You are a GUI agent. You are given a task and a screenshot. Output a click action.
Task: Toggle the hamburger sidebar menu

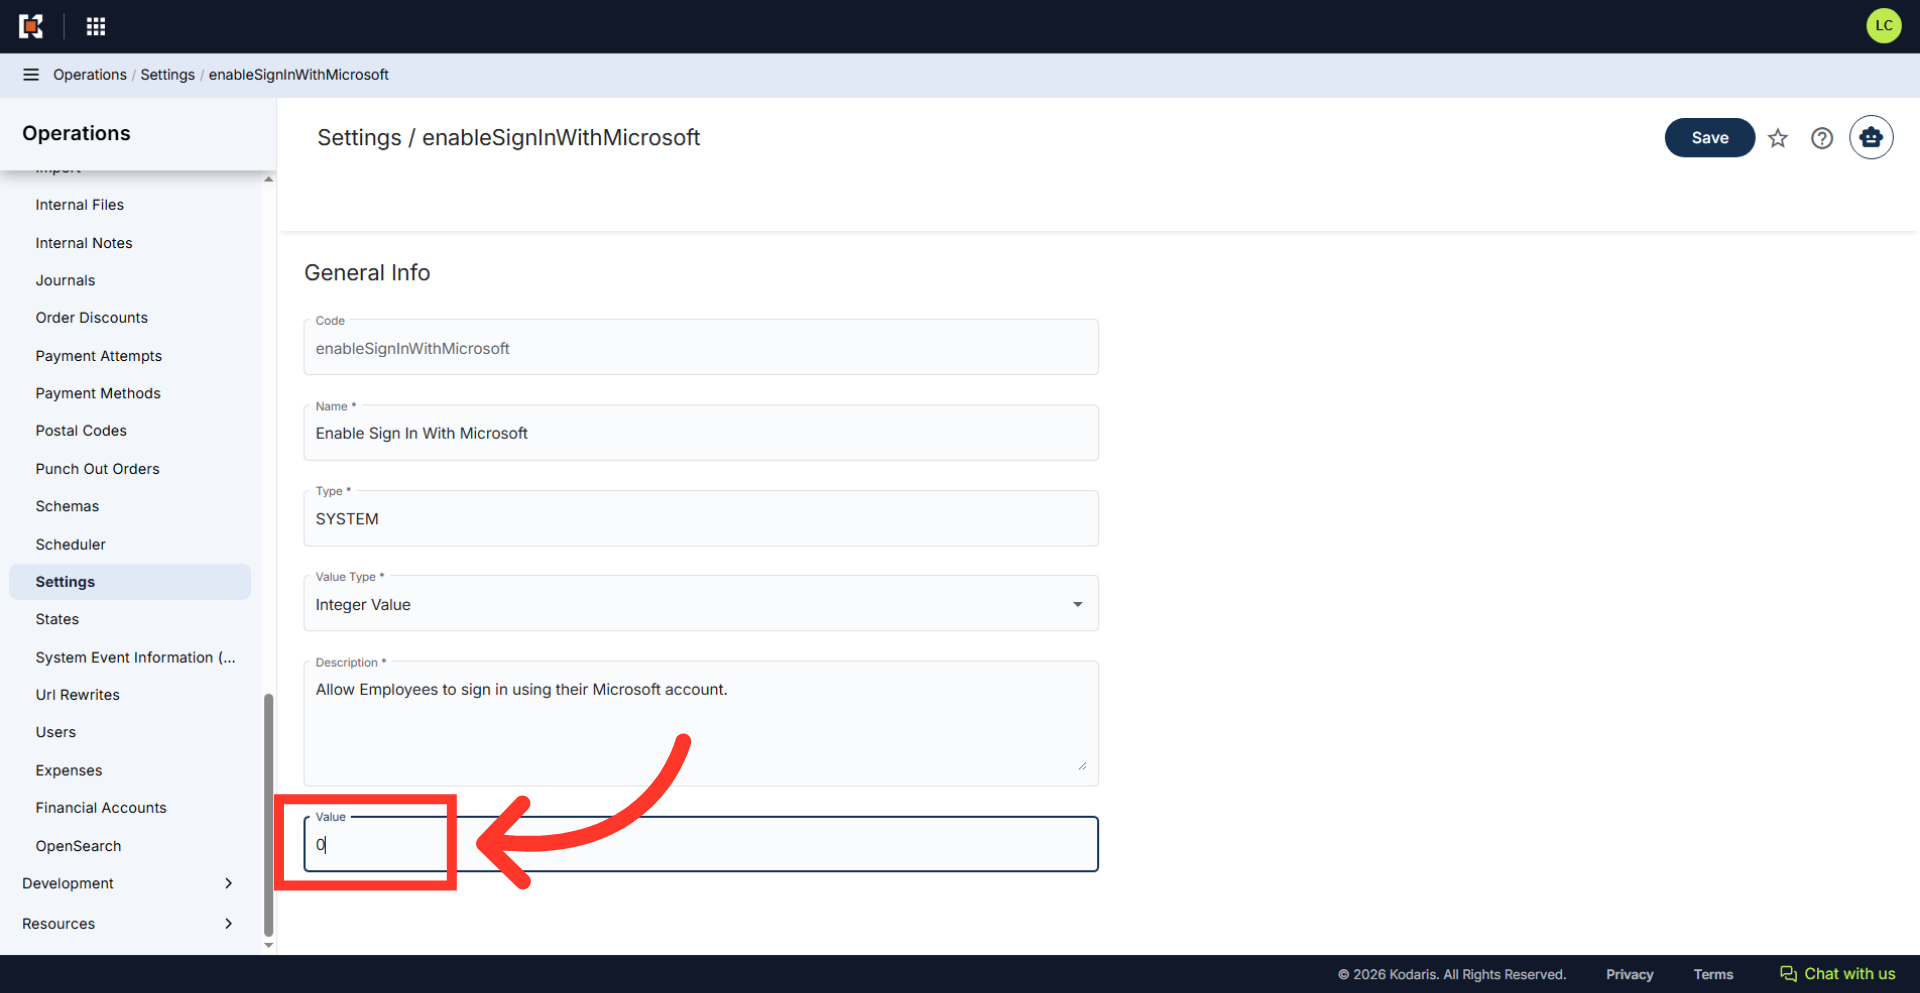pyautogui.click(x=31, y=75)
